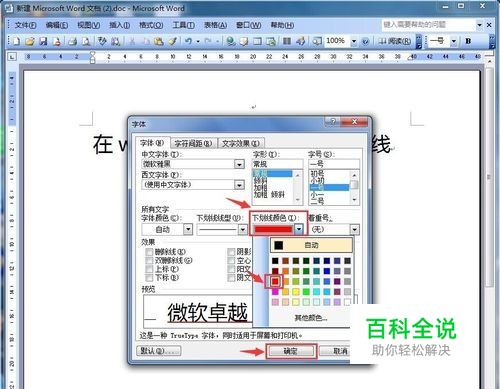This screenshot has height=389, width=500.
Task: Click the Research toolbar icon
Action: click(115, 41)
